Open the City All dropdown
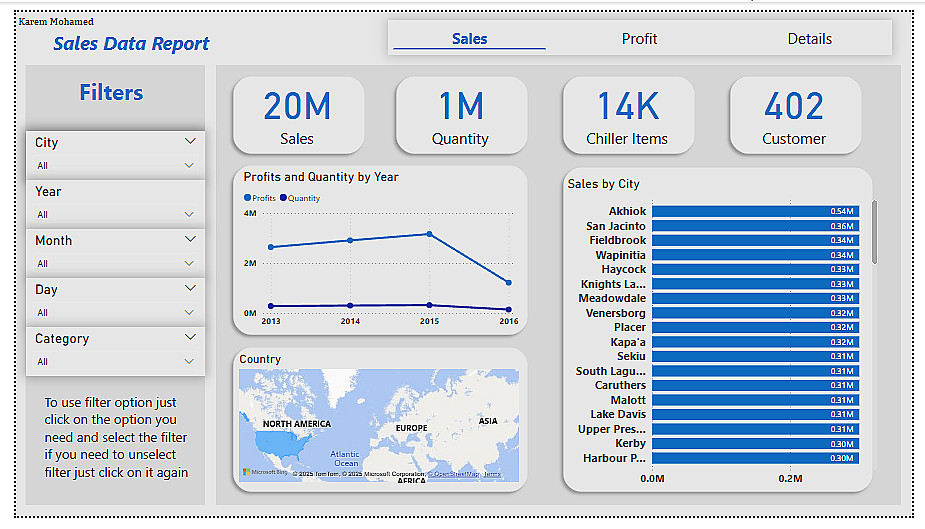The width and height of the screenshot is (925, 529). pos(116,166)
